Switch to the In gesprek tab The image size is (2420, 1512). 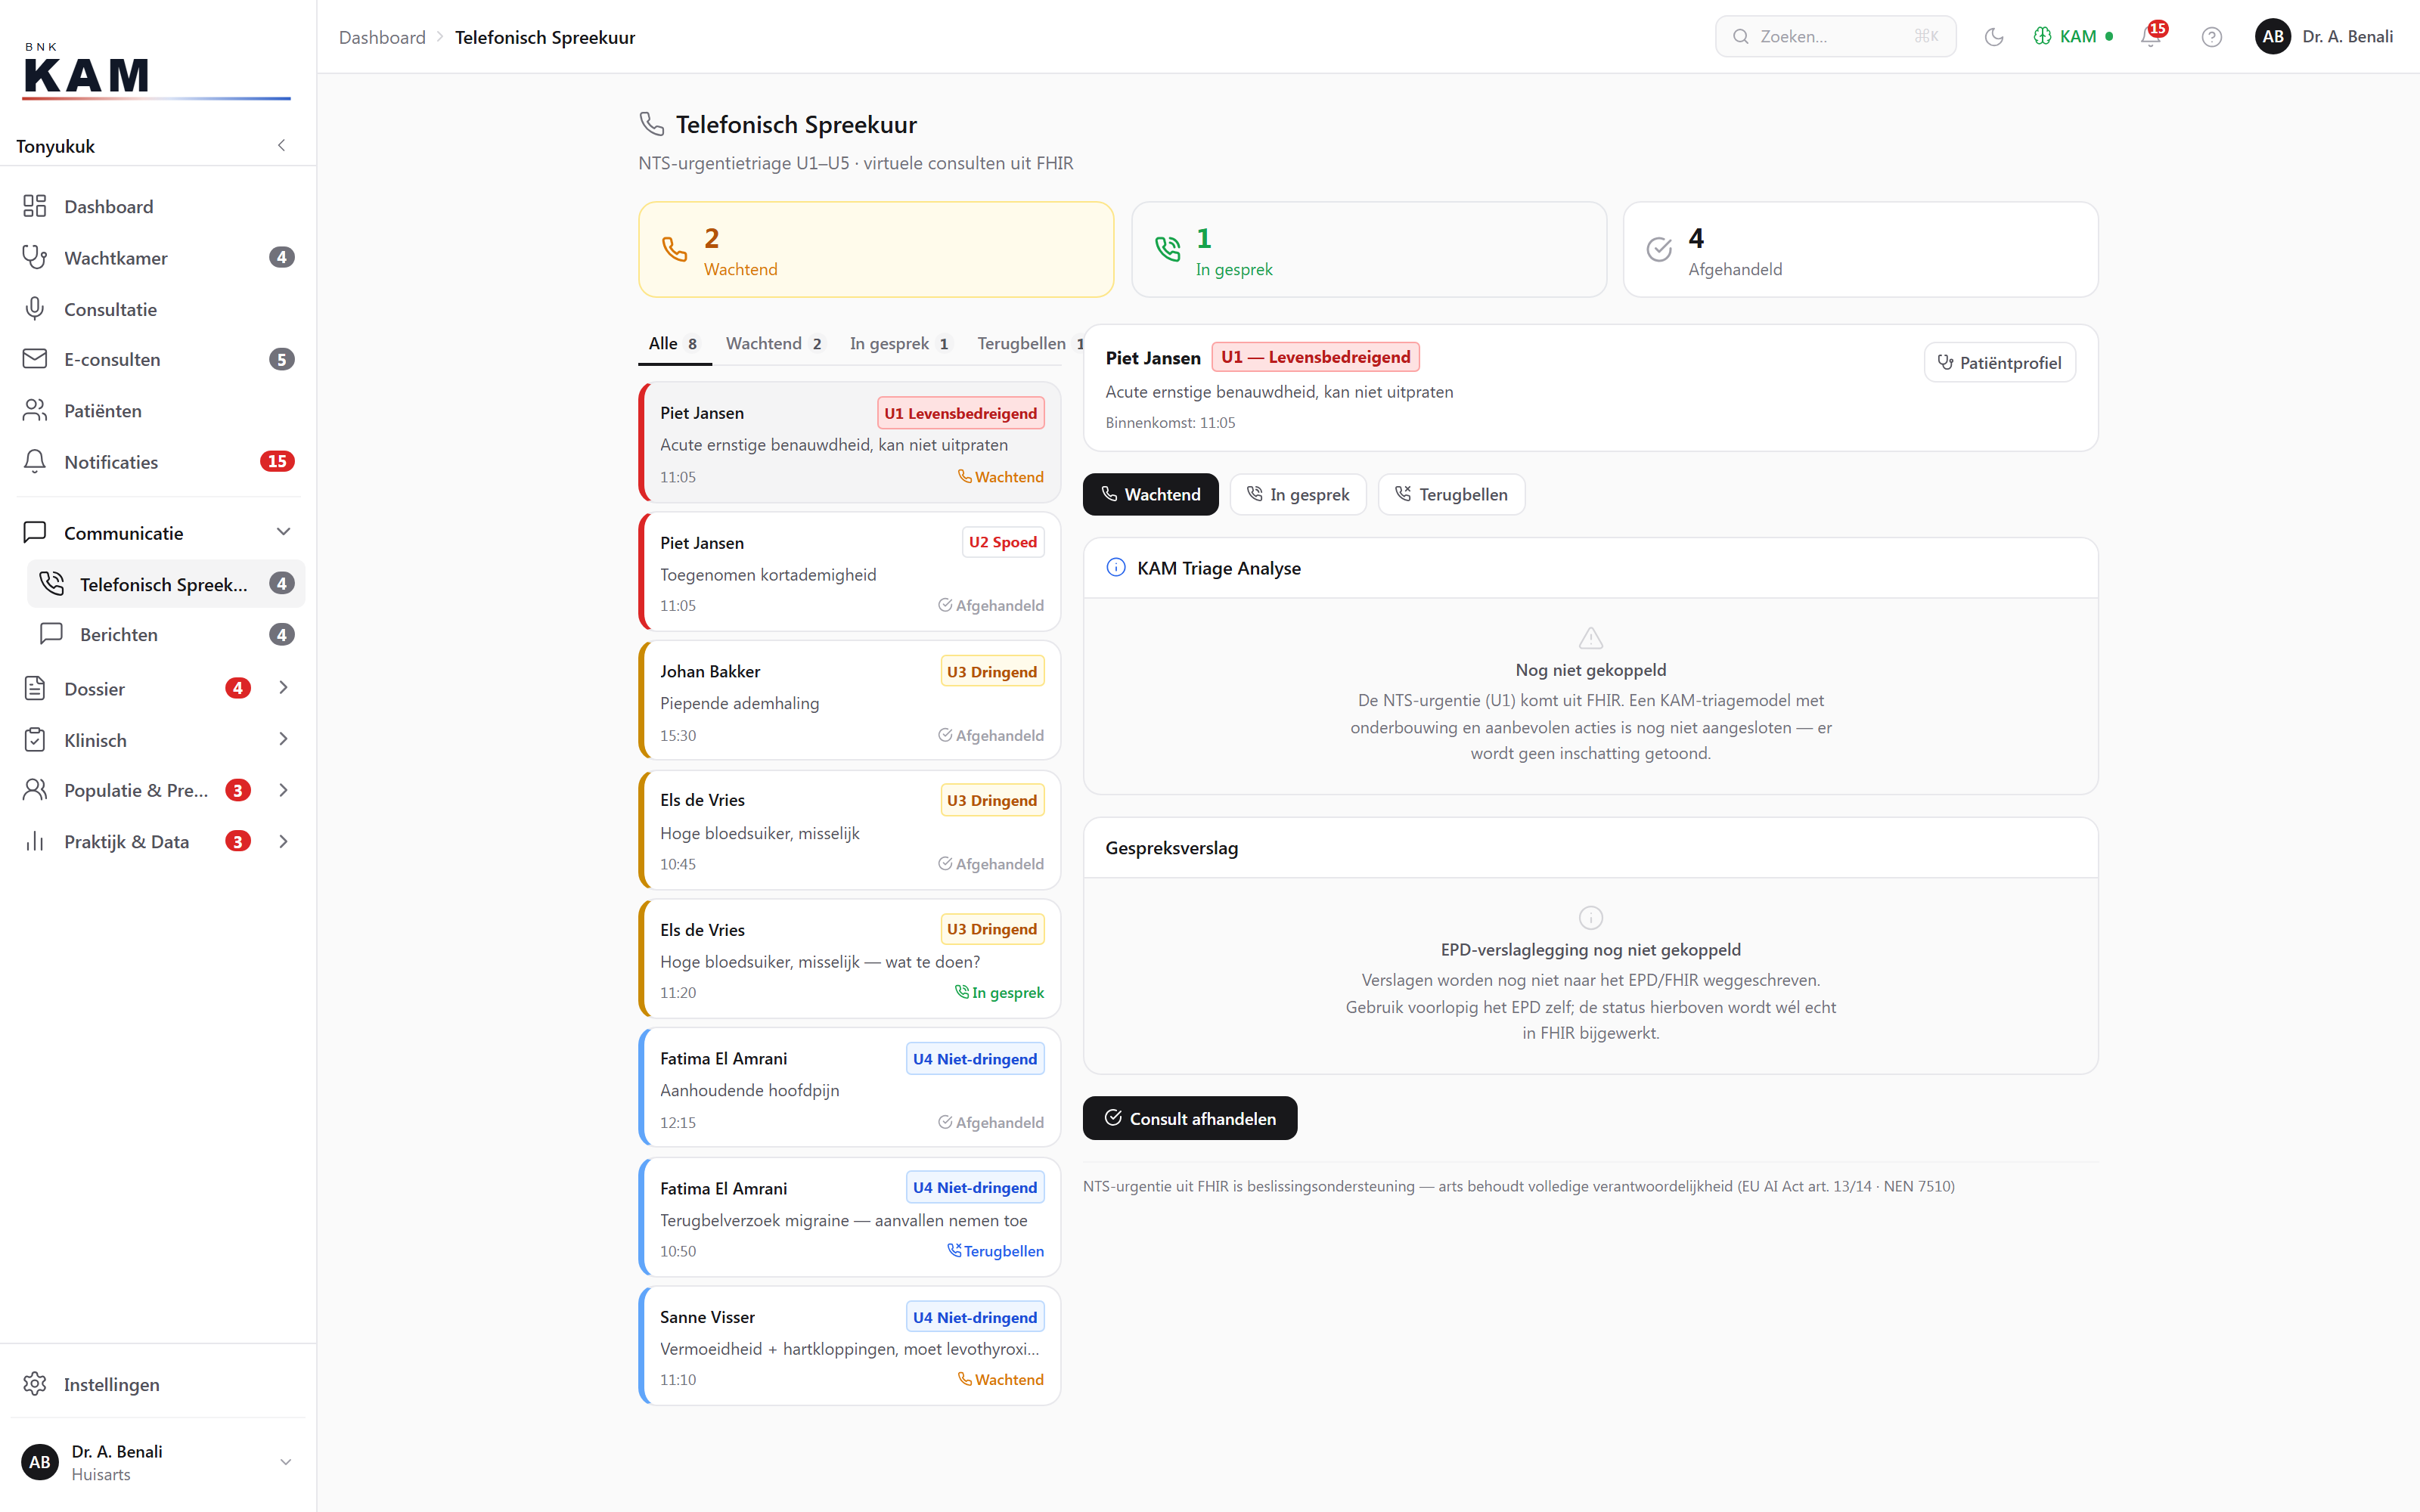coord(899,344)
